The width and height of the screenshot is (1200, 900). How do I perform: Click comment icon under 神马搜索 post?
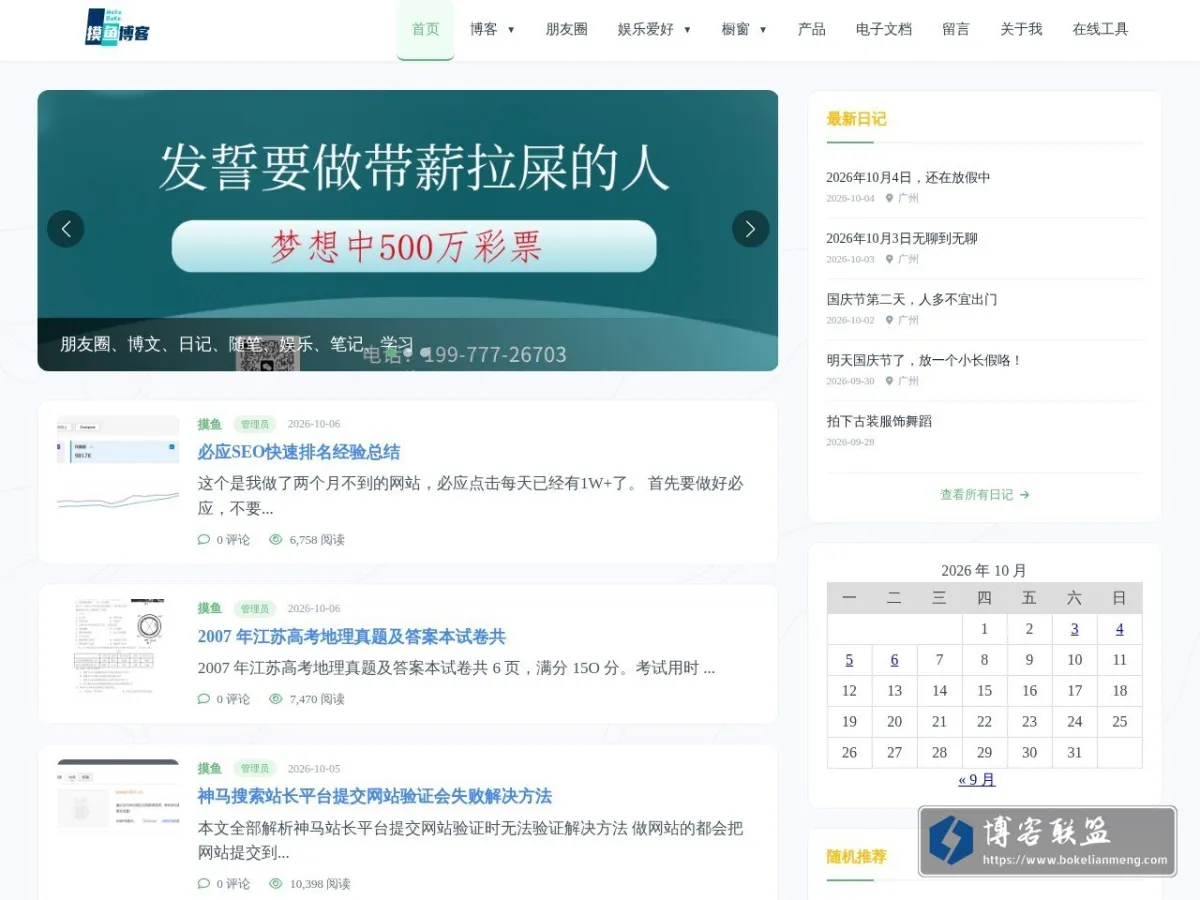pos(204,884)
